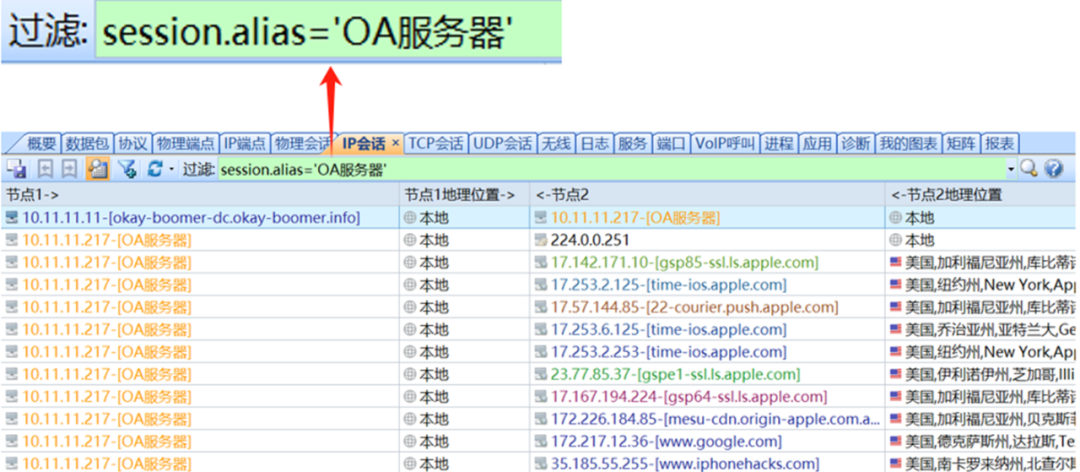
Task: Select 35.185.55.255-[www.iphonehacks.com] entry
Action: pos(685,463)
